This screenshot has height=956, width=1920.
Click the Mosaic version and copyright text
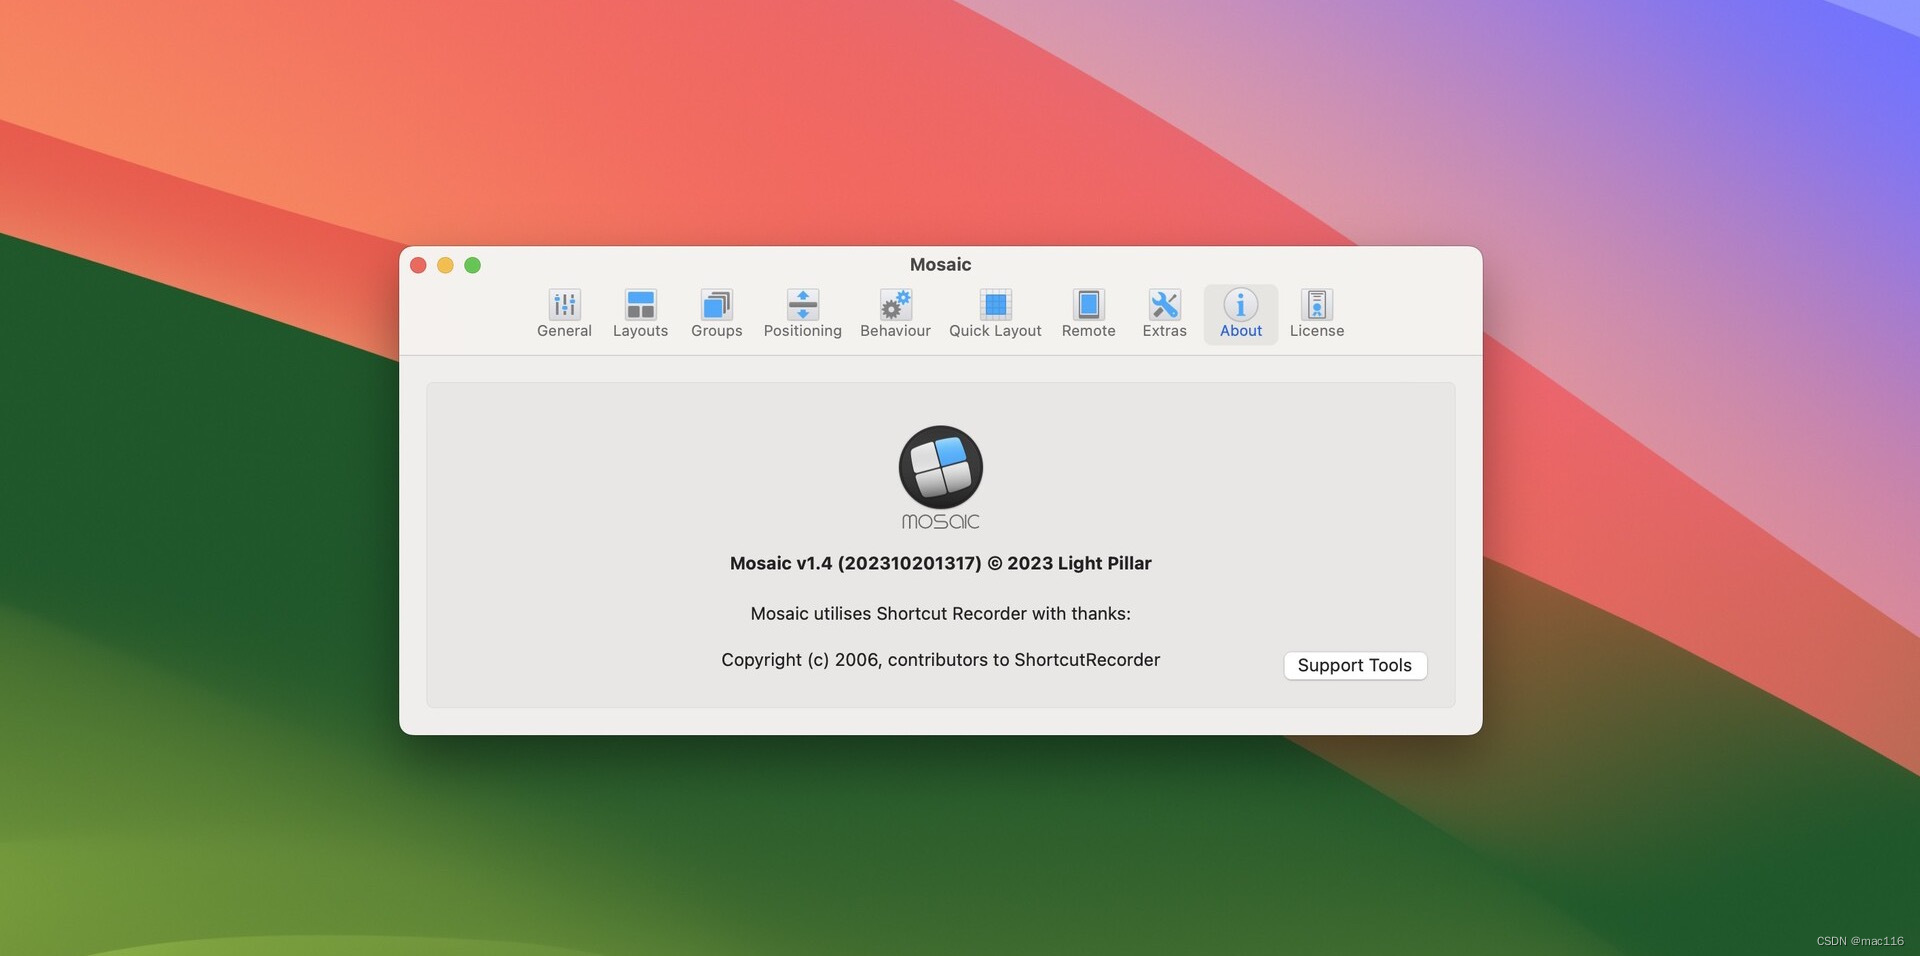940,563
